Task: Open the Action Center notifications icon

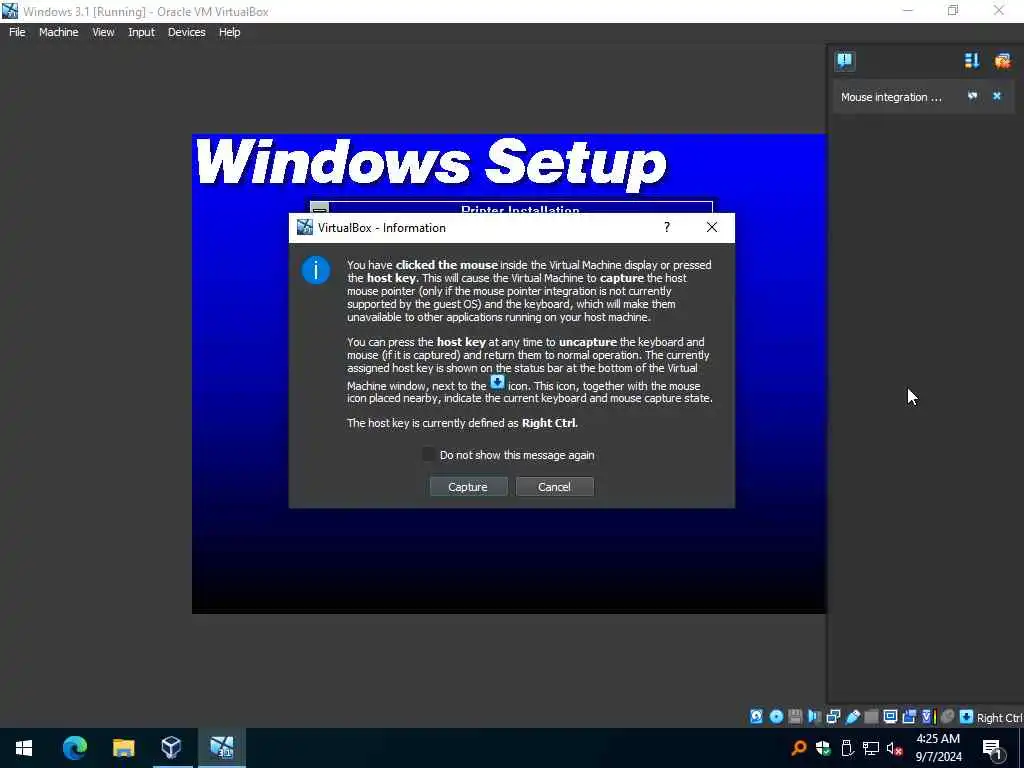Action: pyautogui.click(x=992, y=748)
